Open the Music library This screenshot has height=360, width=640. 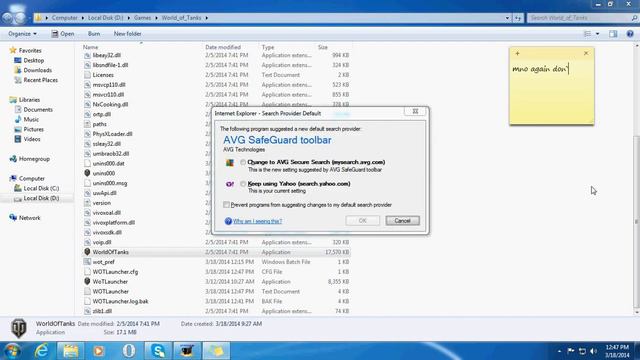[x=31, y=120]
